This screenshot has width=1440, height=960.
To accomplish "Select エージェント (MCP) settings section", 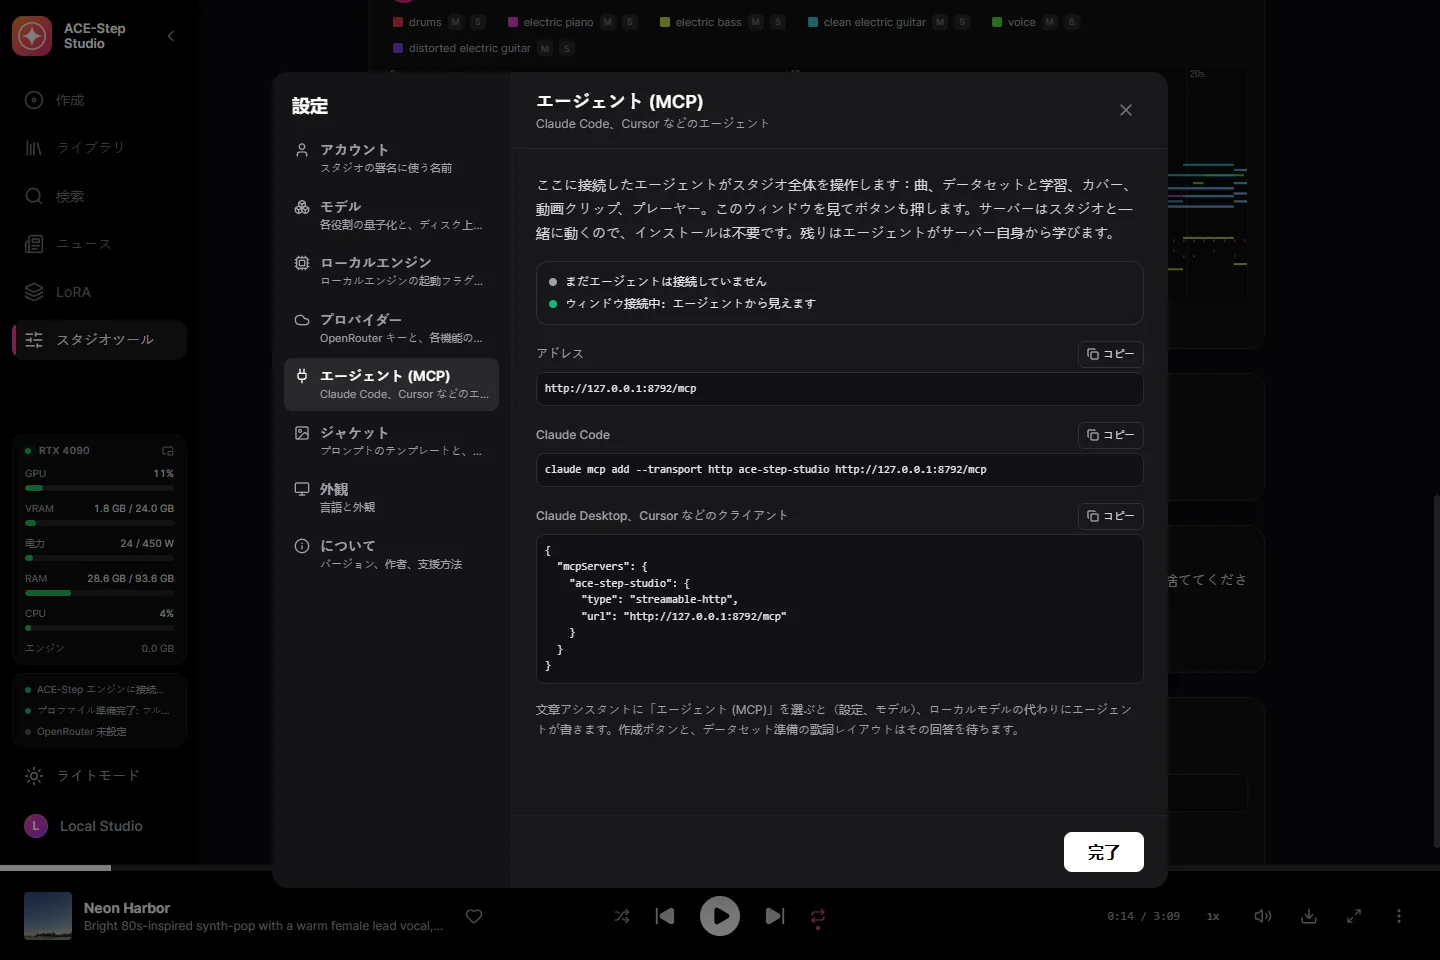I will [x=391, y=385].
